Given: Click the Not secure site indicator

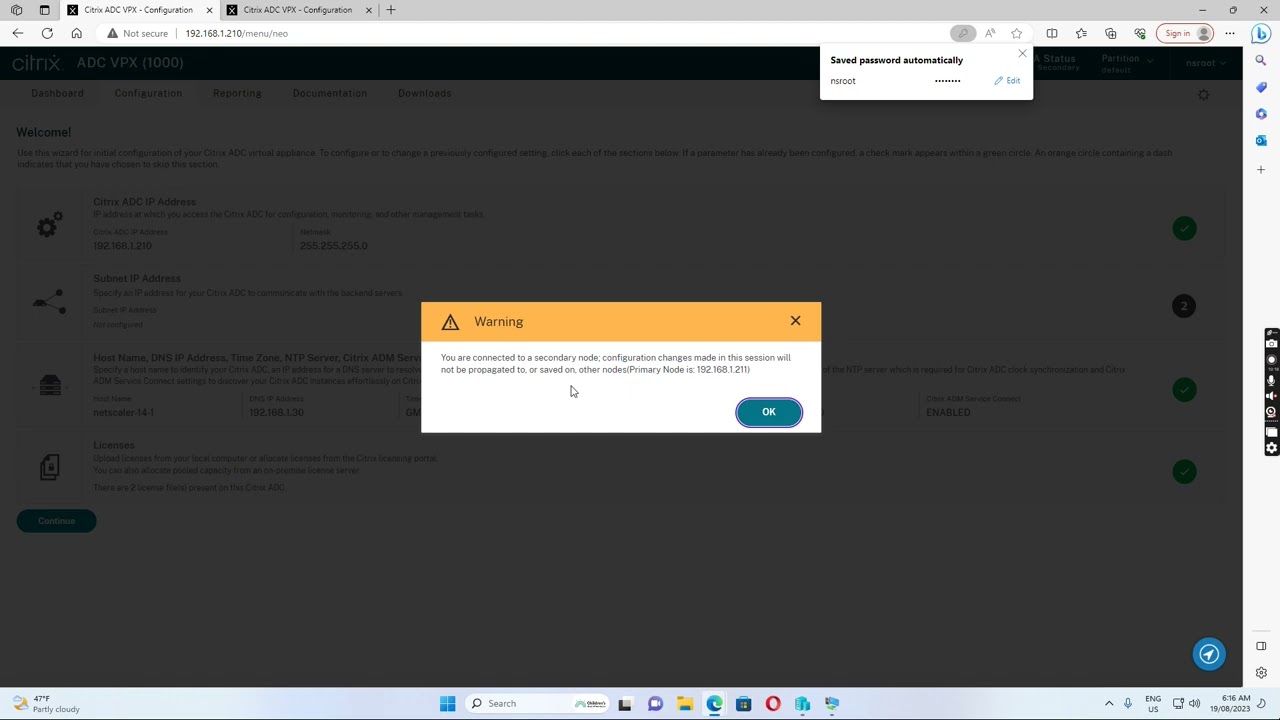Looking at the screenshot, I should pyautogui.click(x=137, y=33).
